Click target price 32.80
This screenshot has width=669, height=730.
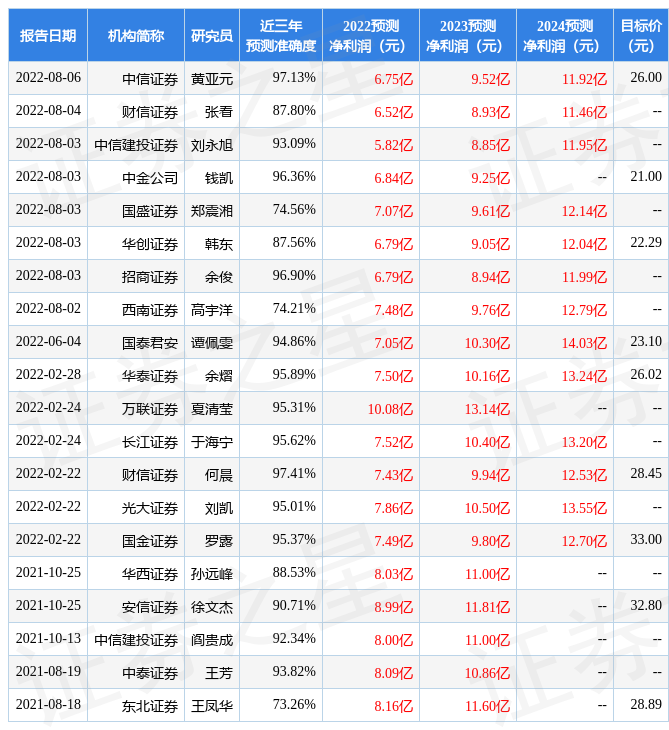pos(646,606)
